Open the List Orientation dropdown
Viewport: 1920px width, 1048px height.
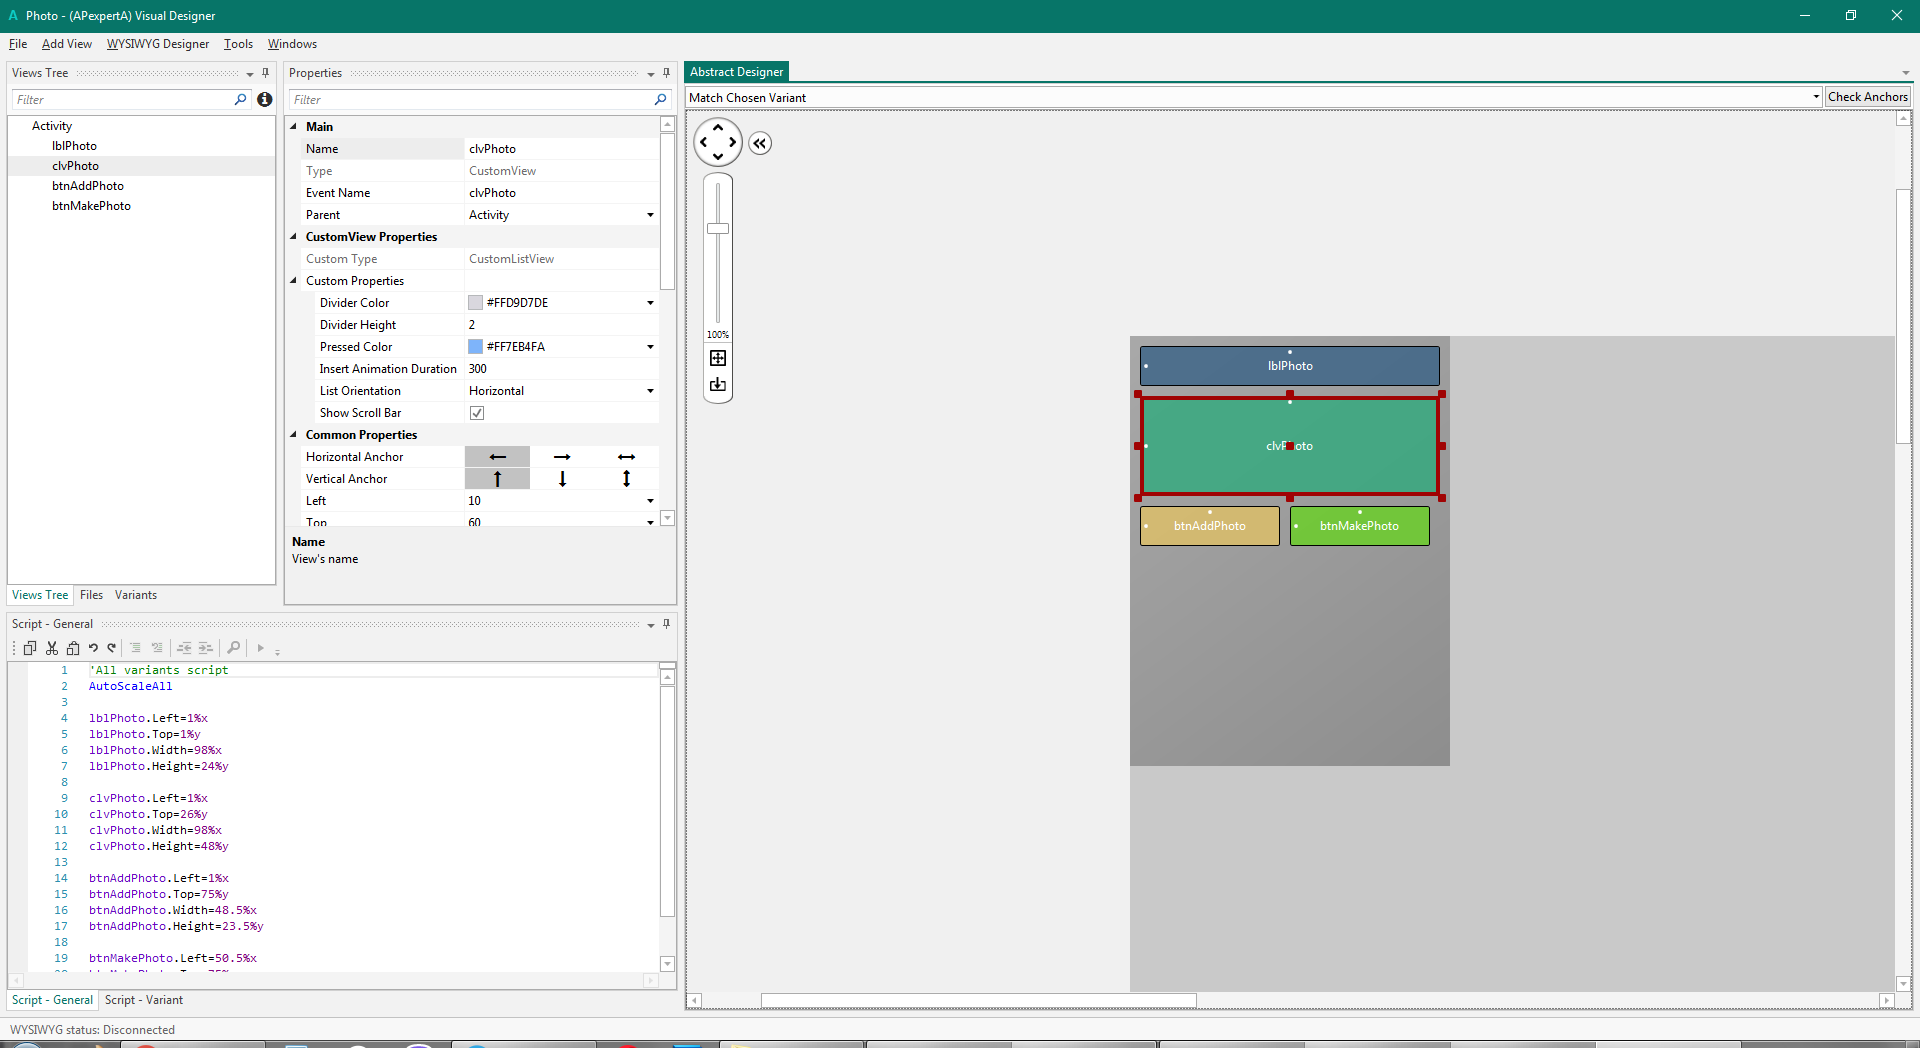tap(650, 391)
